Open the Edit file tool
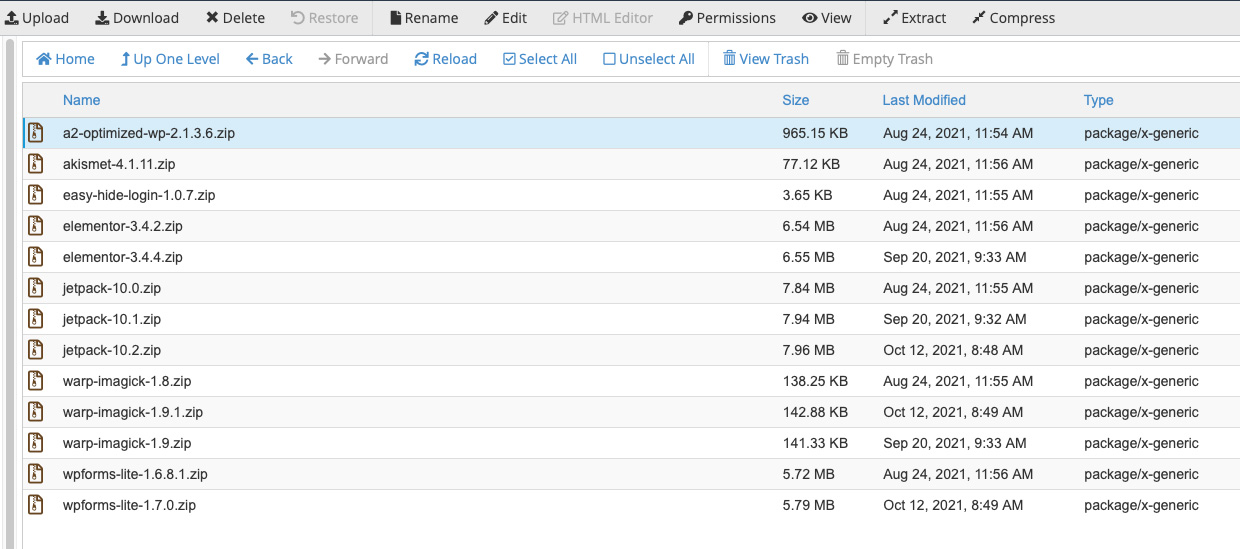This screenshot has height=549, width=1240. 505,18
